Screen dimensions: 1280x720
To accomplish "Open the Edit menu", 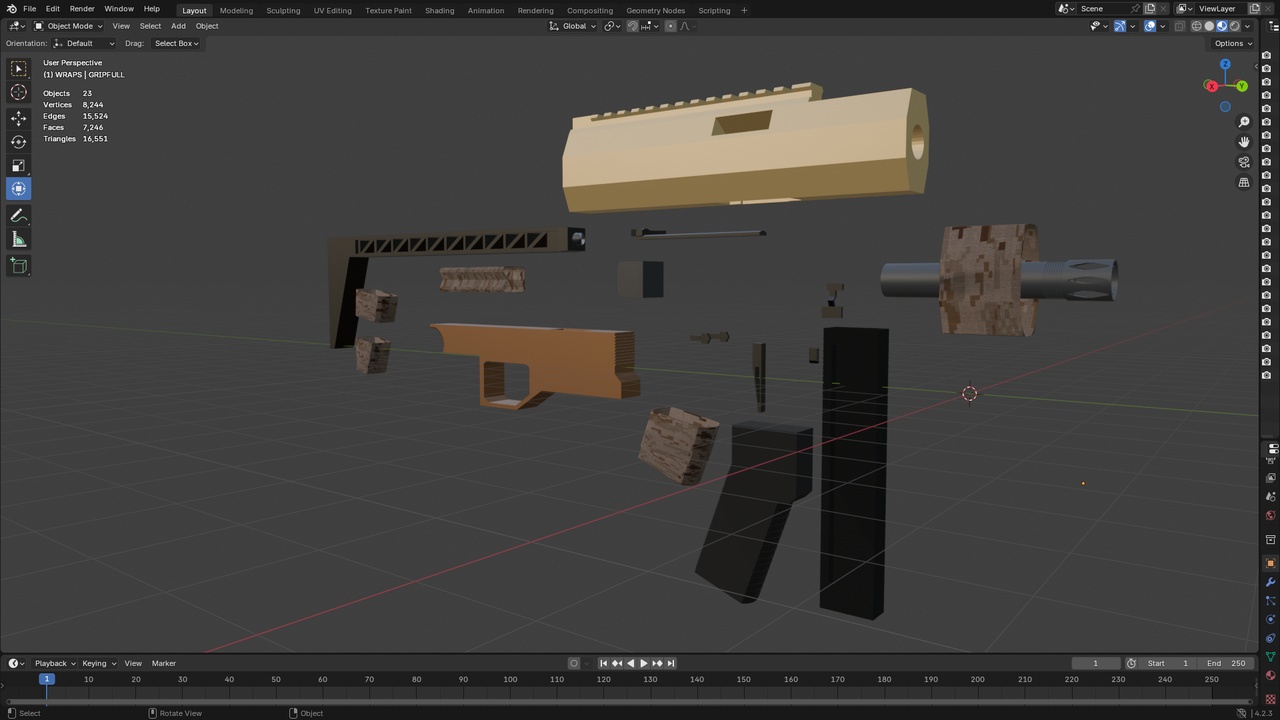I will (x=52, y=9).
